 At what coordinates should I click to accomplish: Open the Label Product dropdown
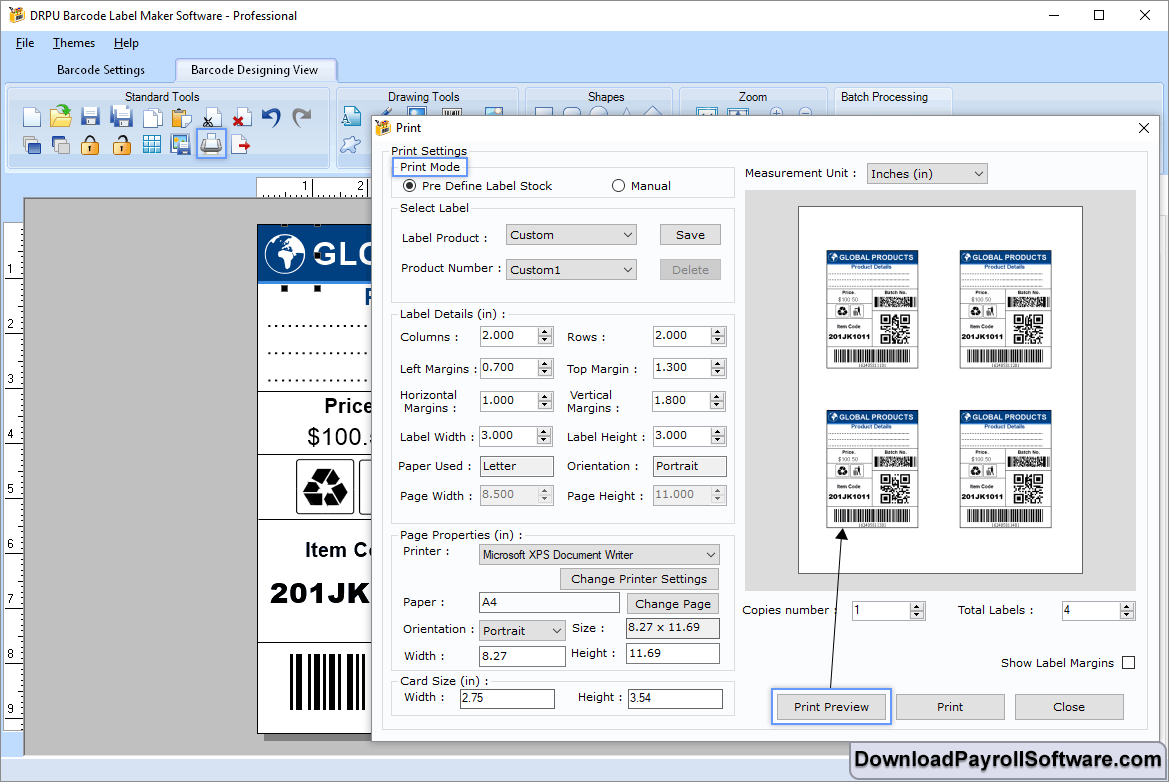[570, 235]
